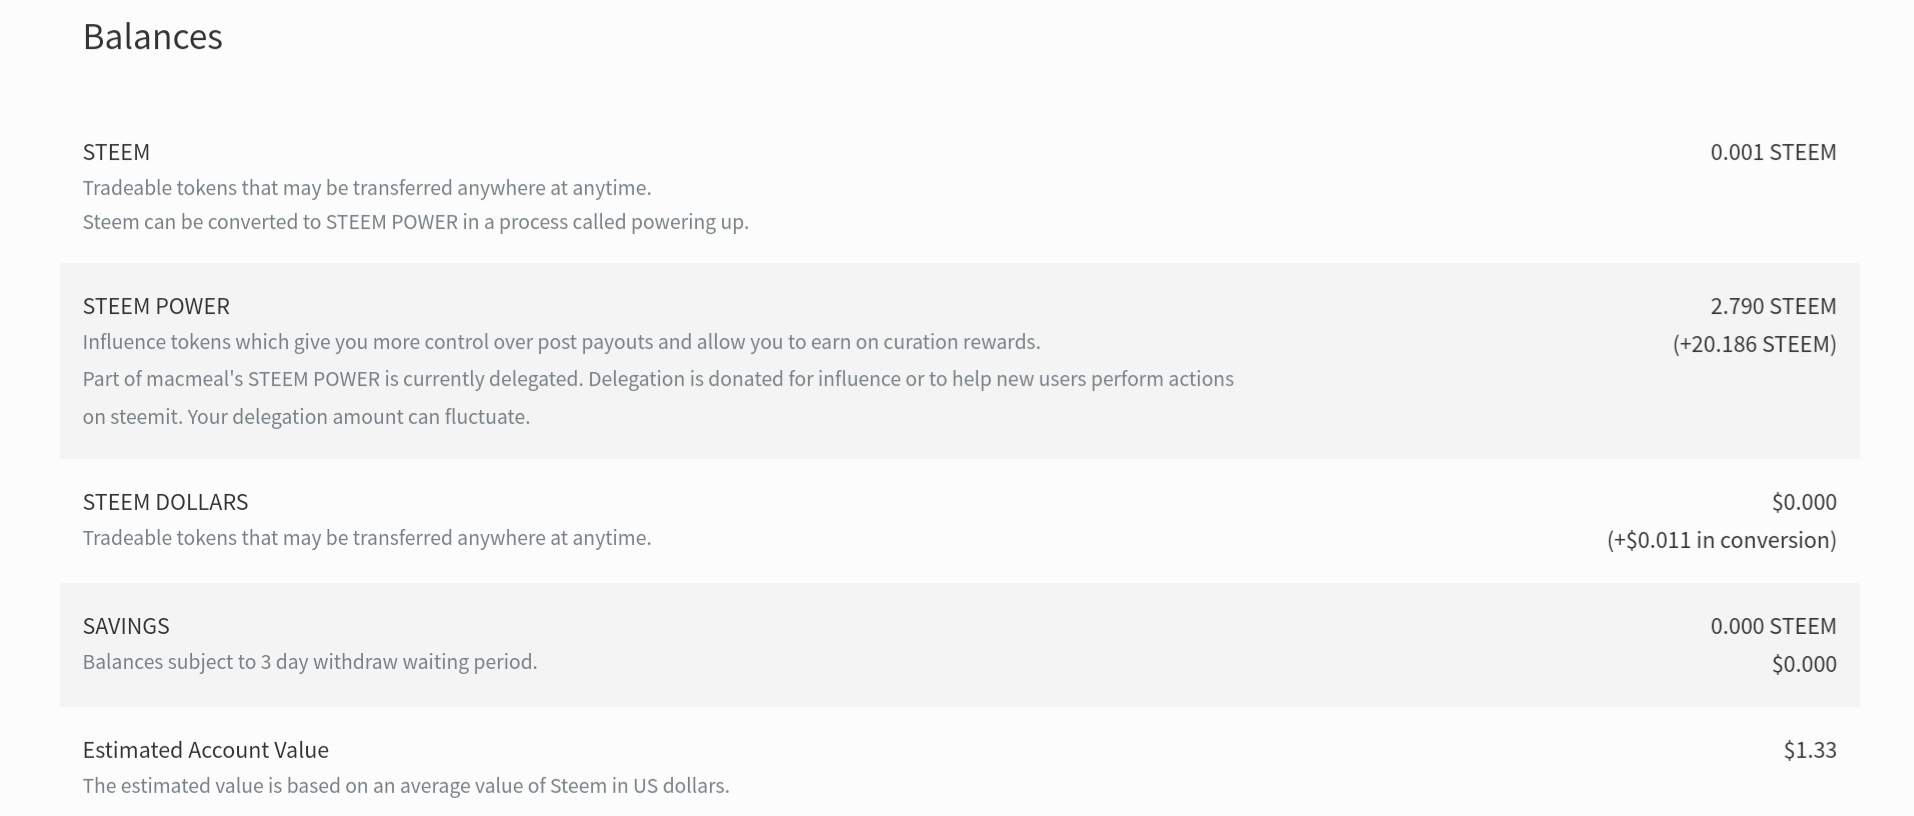Click the powering up description line

click(x=415, y=222)
